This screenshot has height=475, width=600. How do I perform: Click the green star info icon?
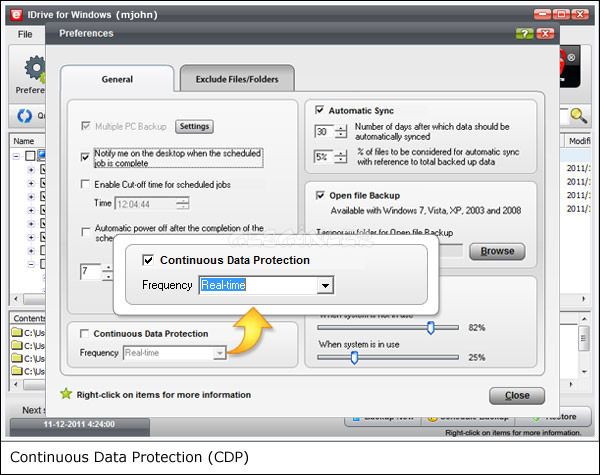click(x=66, y=394)
